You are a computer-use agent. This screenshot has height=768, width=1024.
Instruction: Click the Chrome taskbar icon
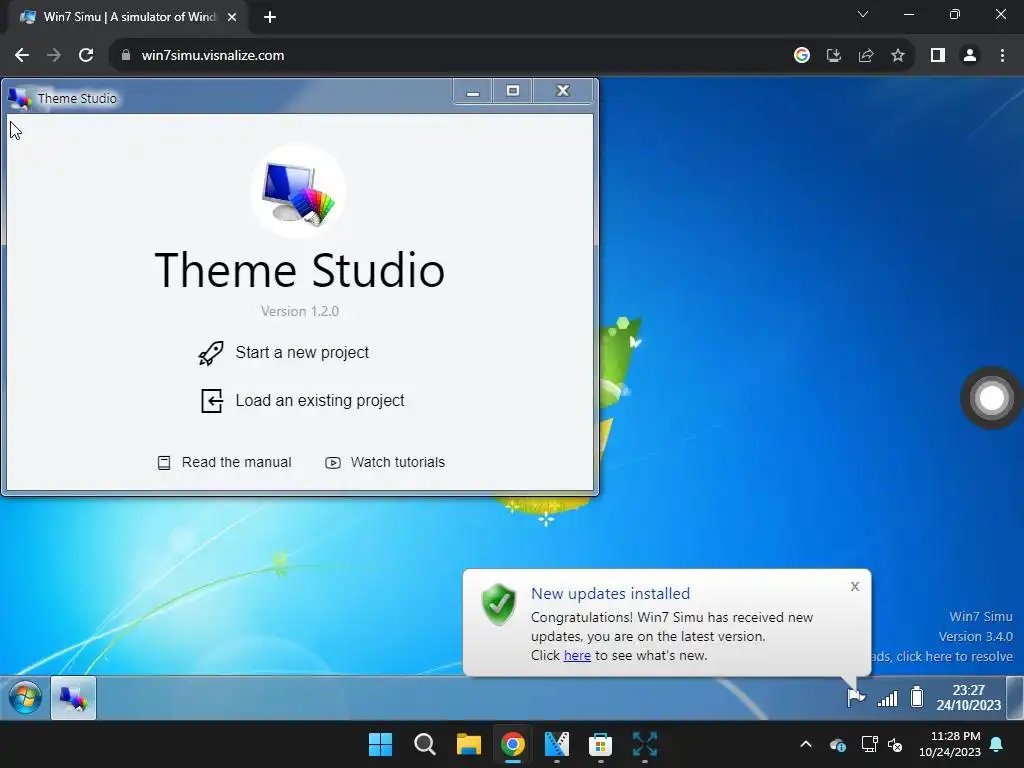coord(513,744)
